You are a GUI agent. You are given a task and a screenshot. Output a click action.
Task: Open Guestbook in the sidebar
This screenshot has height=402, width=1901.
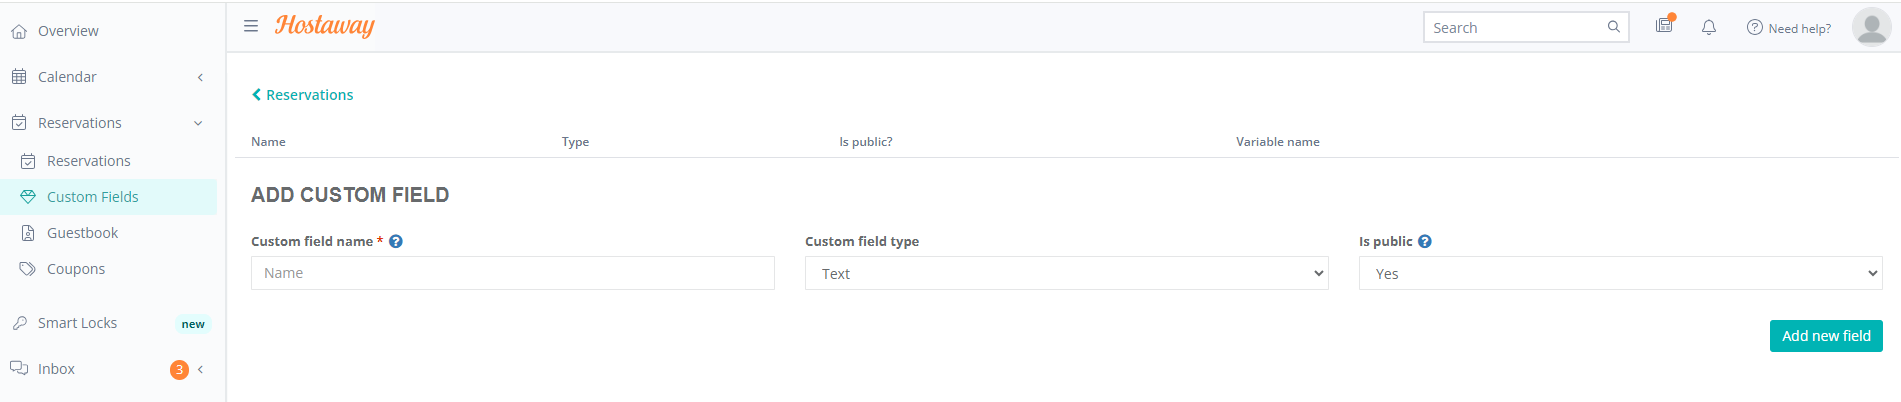click(x=82, y=233)
